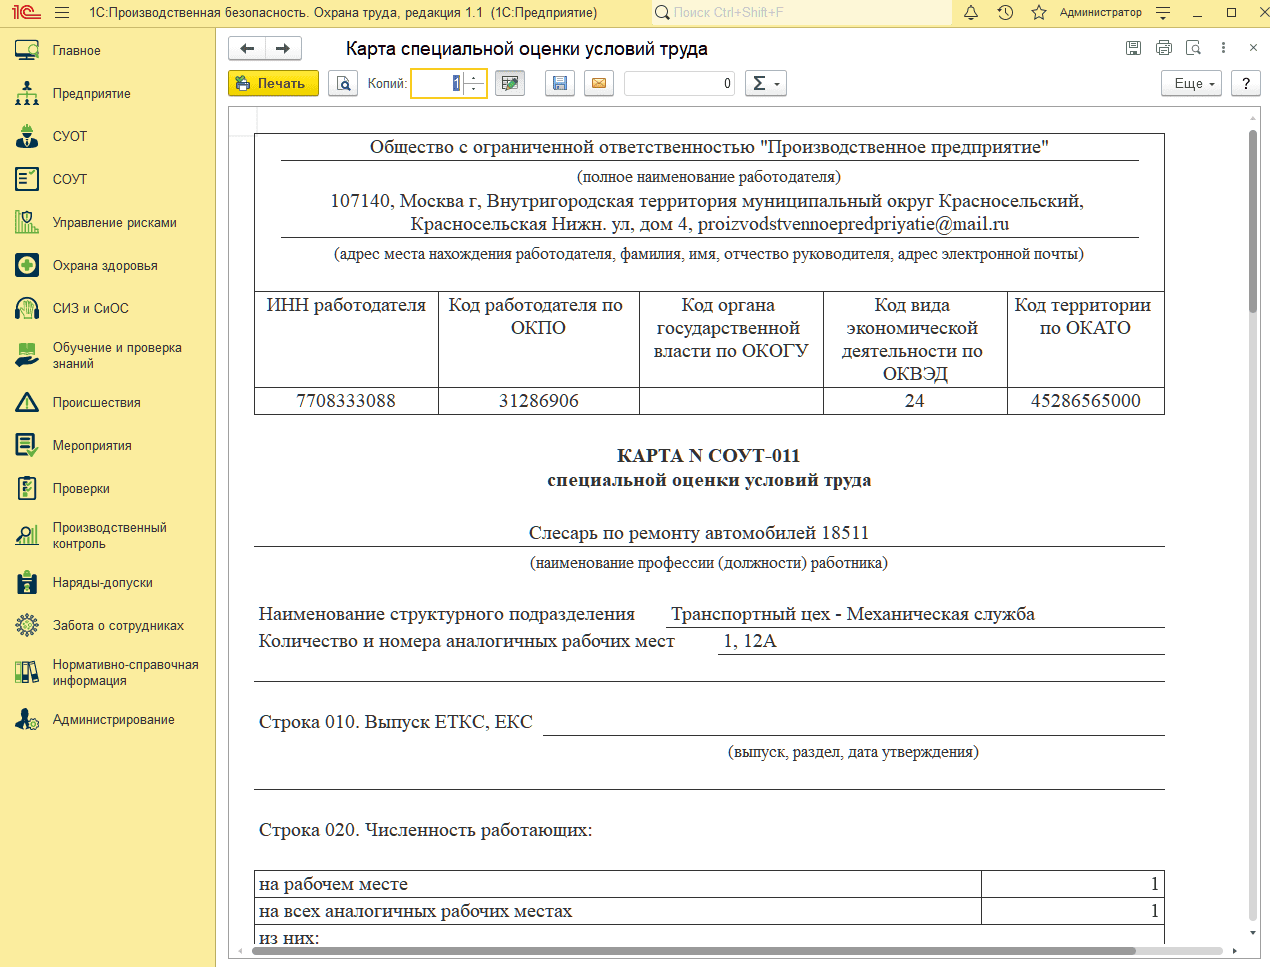The image size is (1270, 967).
Task: Close the Карта специальной оценки tab
Action: (x=1253, y=48)
